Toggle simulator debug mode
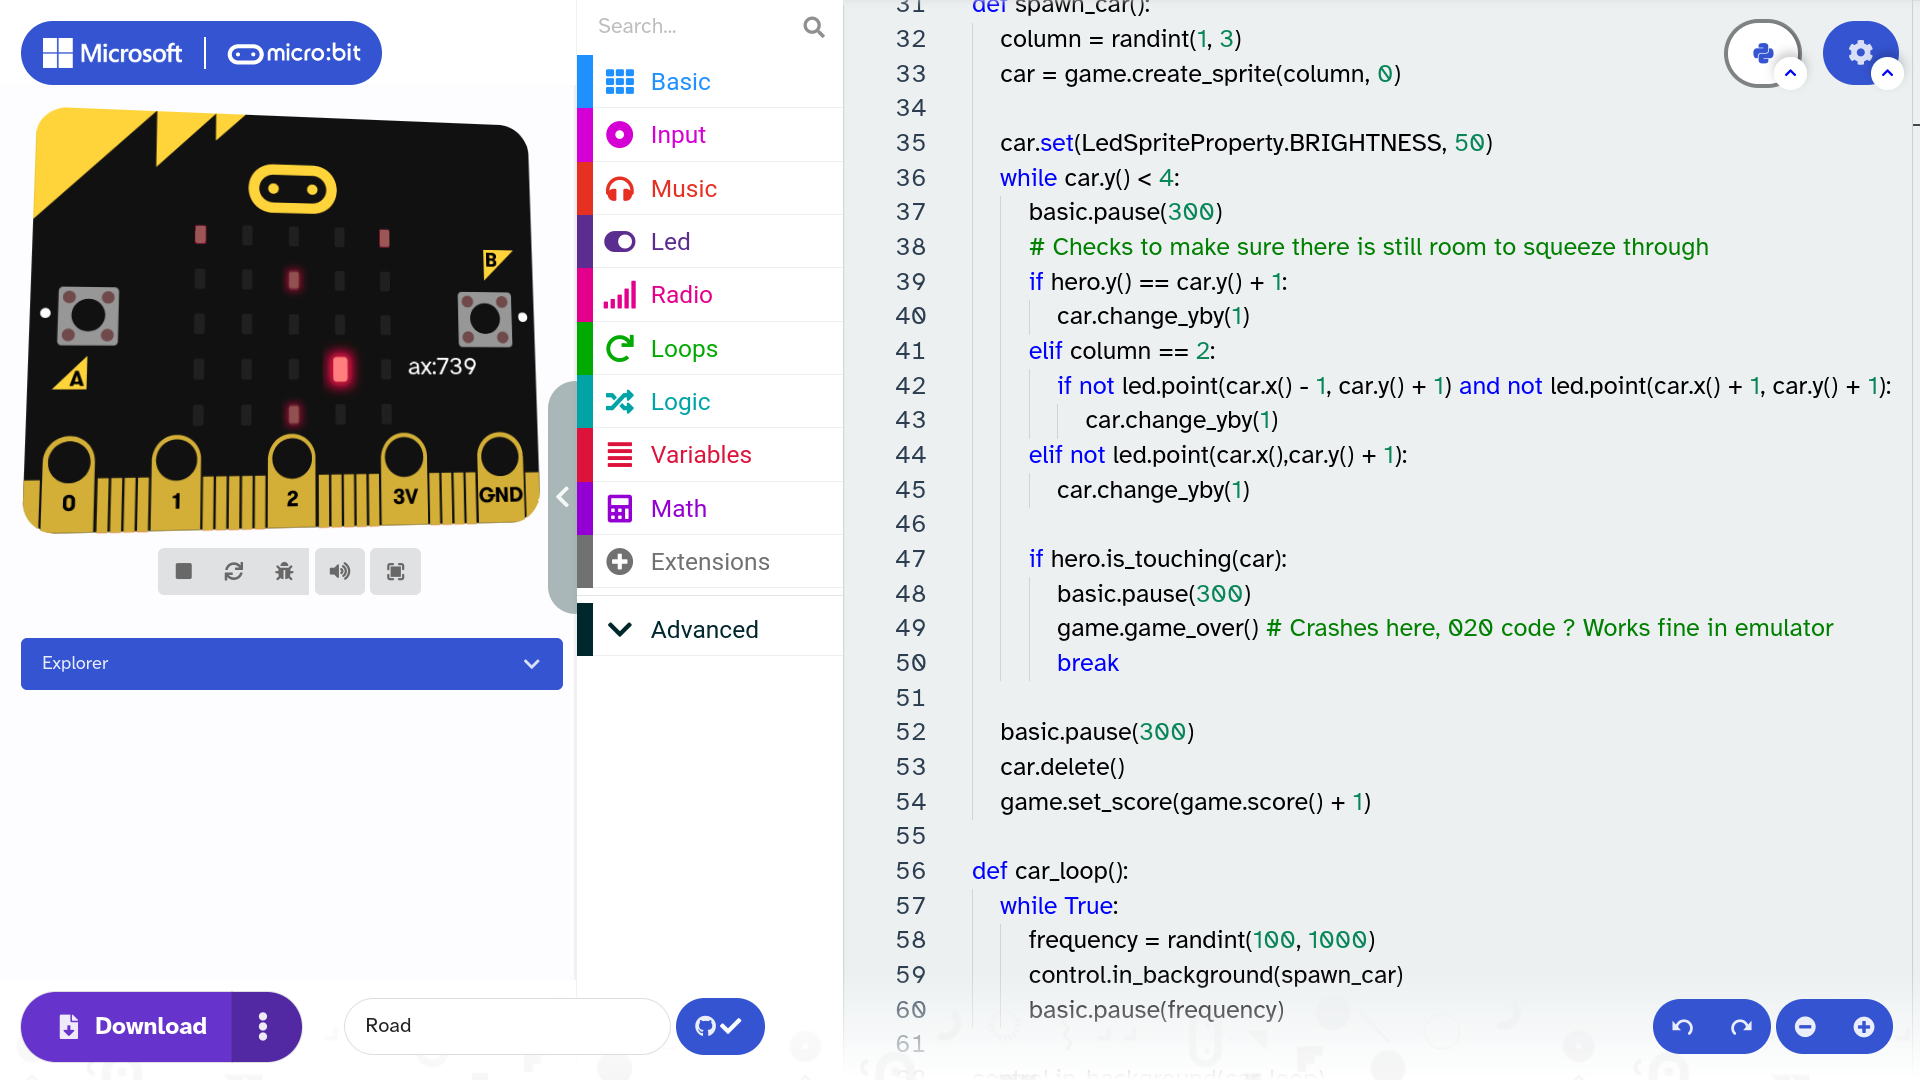 point(284,571)
